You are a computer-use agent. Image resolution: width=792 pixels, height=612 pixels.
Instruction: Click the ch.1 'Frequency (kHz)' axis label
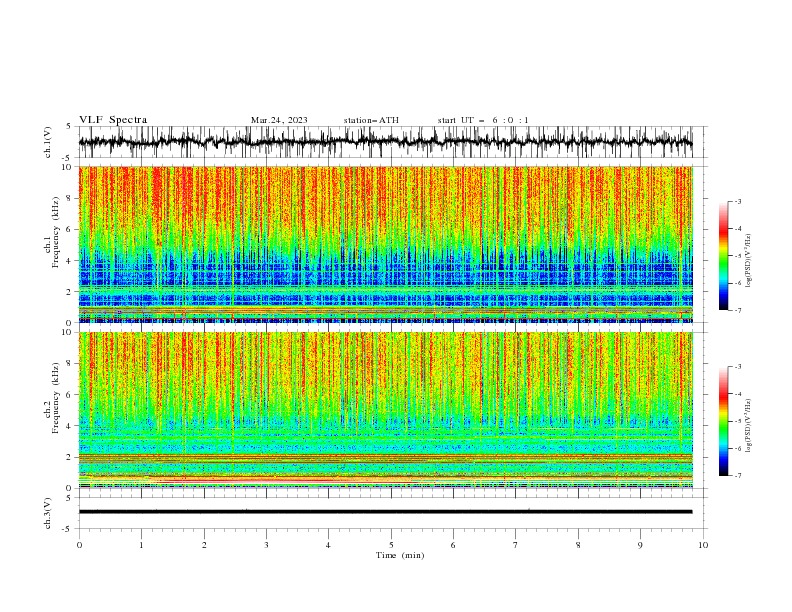coord(55,232)
